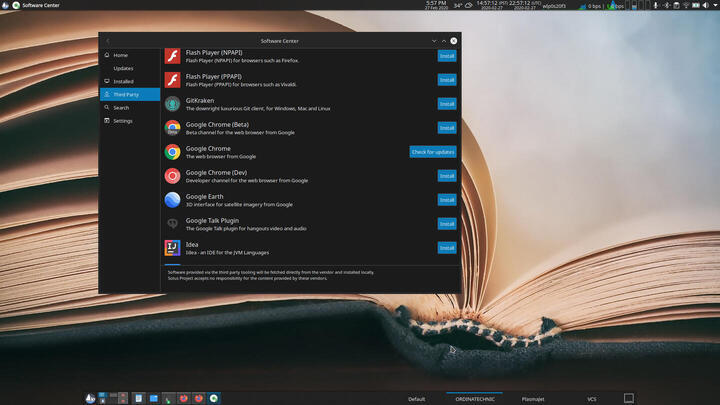Click the Flash Player (NPAPI) icon
This screenshot has height=405, width=720.
pos(173,56)
